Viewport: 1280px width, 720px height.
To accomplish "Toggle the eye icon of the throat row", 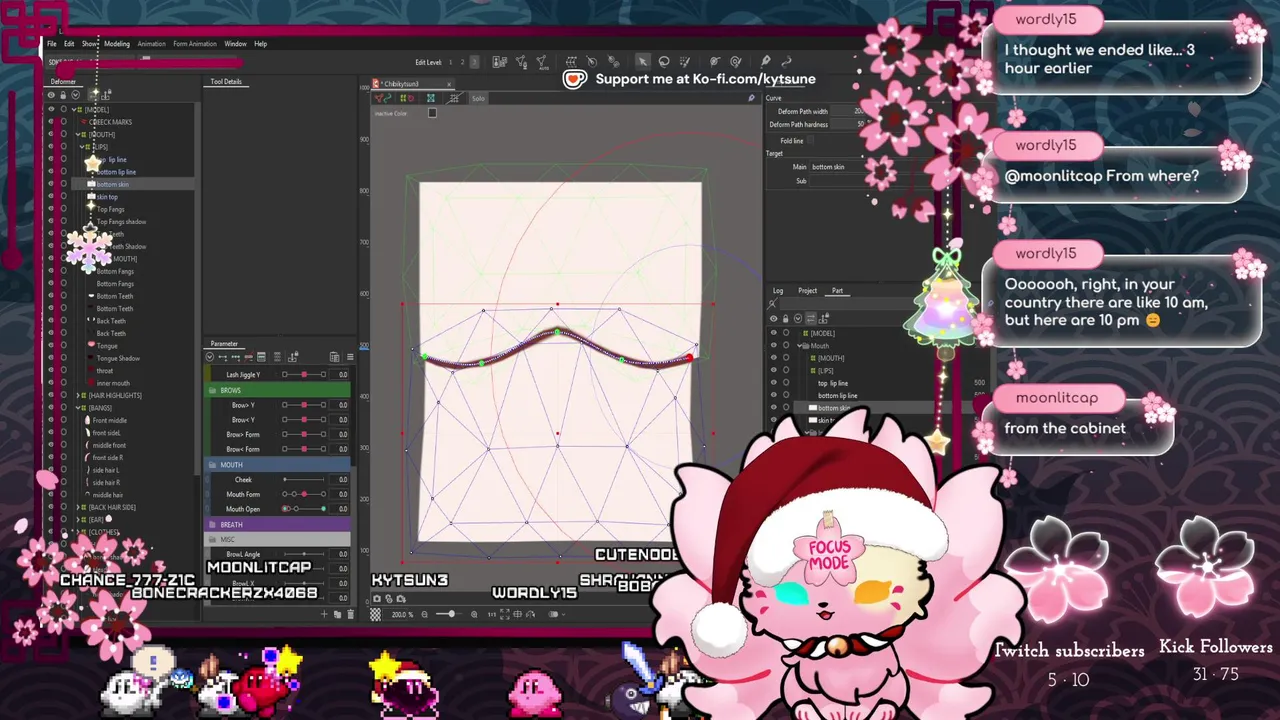I will [x=51, y=370].
